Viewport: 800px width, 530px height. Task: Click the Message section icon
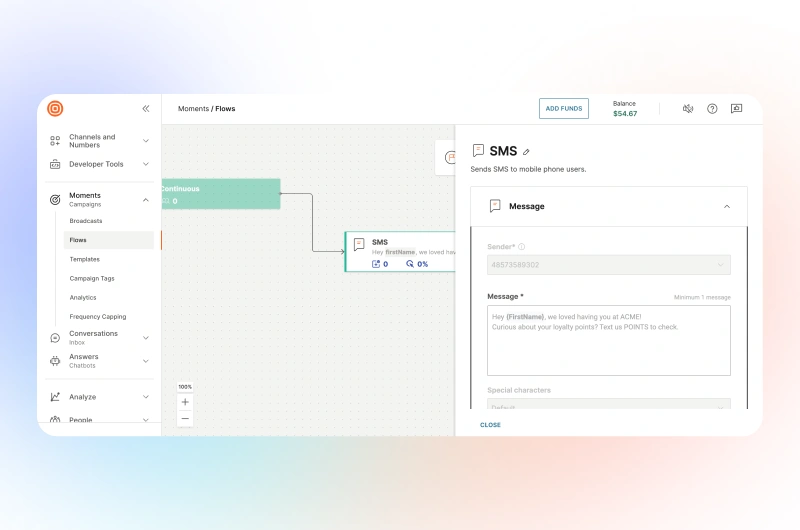(495, 206)
